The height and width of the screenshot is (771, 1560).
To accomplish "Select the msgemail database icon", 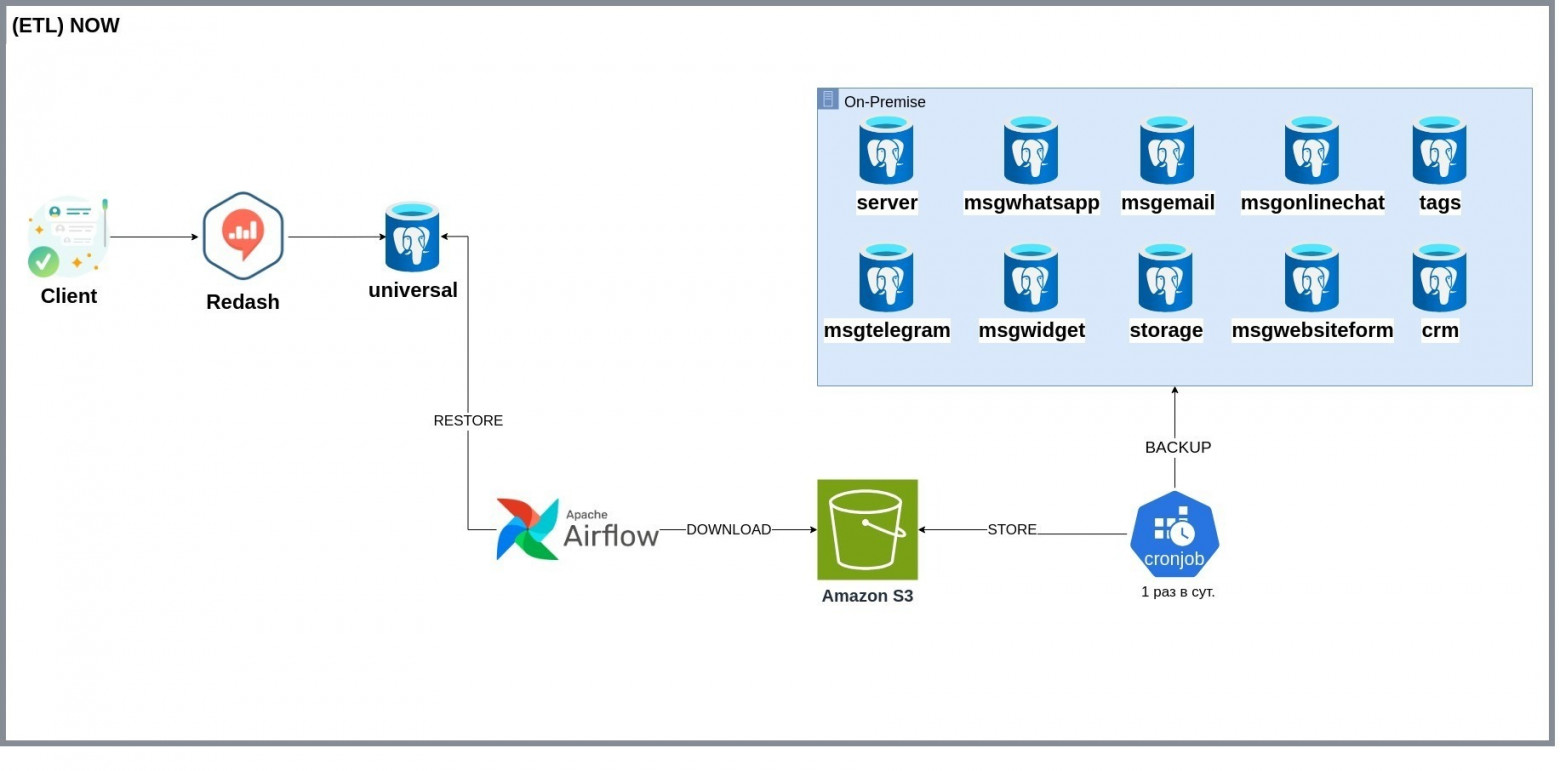I will pos(1167,150).
